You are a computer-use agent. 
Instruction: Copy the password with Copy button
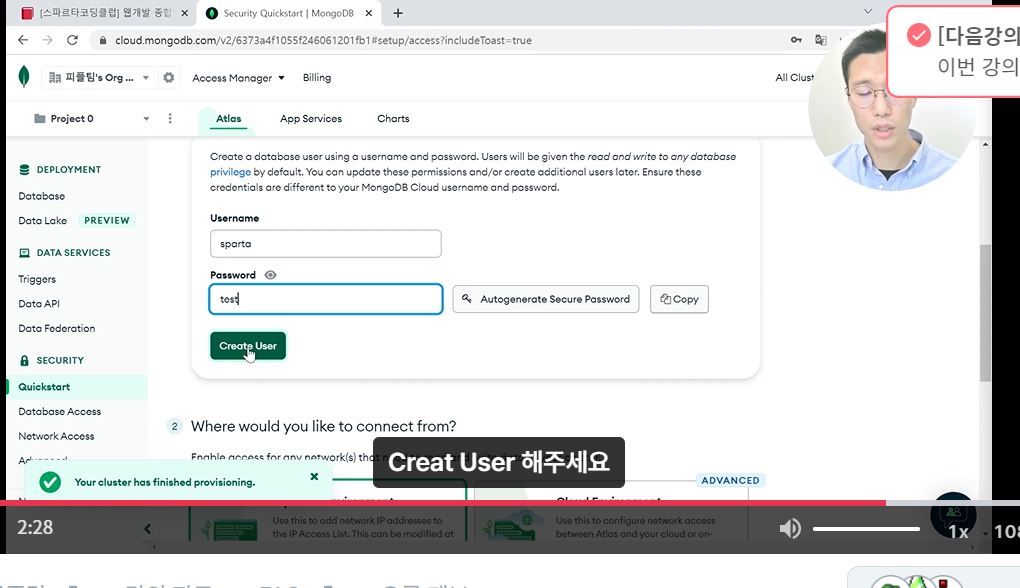679,299
